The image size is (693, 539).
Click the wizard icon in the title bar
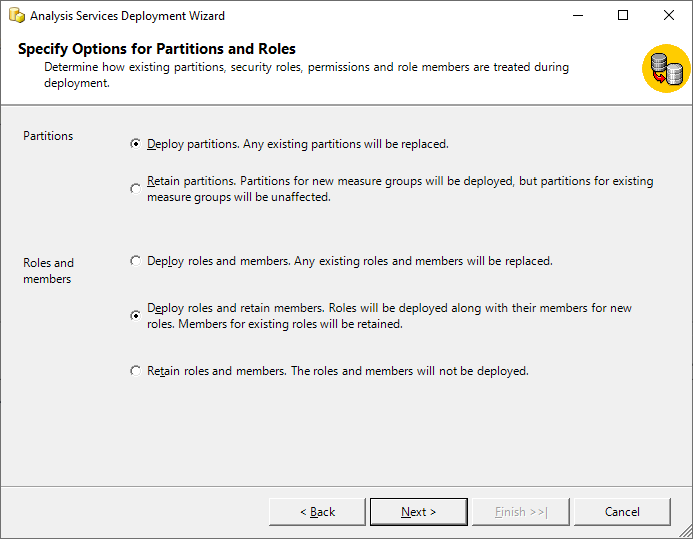[16, 16]
